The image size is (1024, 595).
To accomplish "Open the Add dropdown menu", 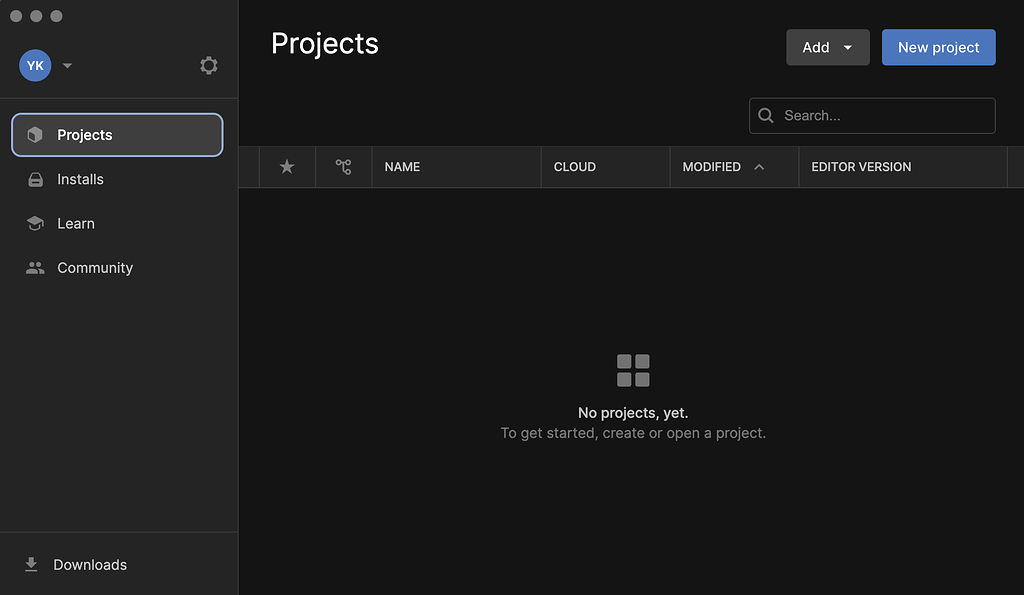I will [827, 48].
